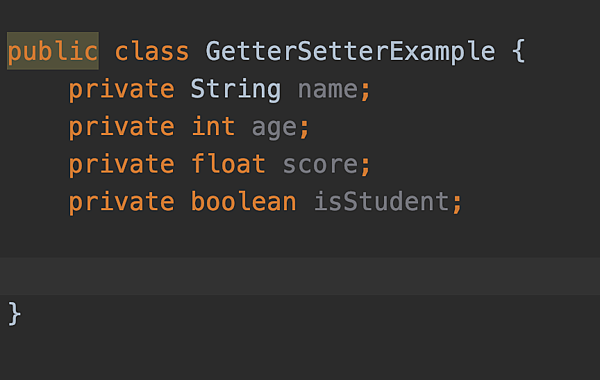Click private keyword before float
The width and height of the screenshot is (600, 380).
[x=121, y=165]
